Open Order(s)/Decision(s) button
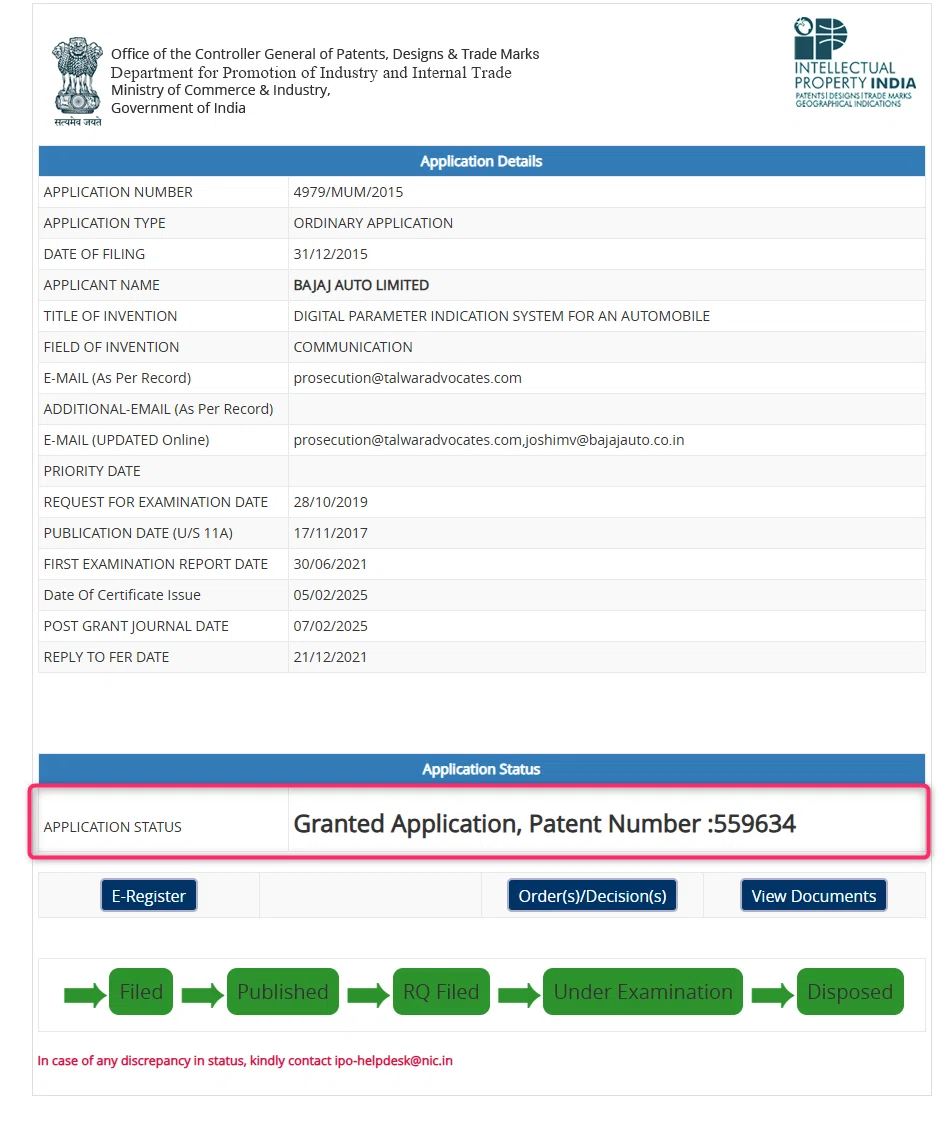Screen dimensions: 938x1121 pyautogui.click(x=592, y=895)
